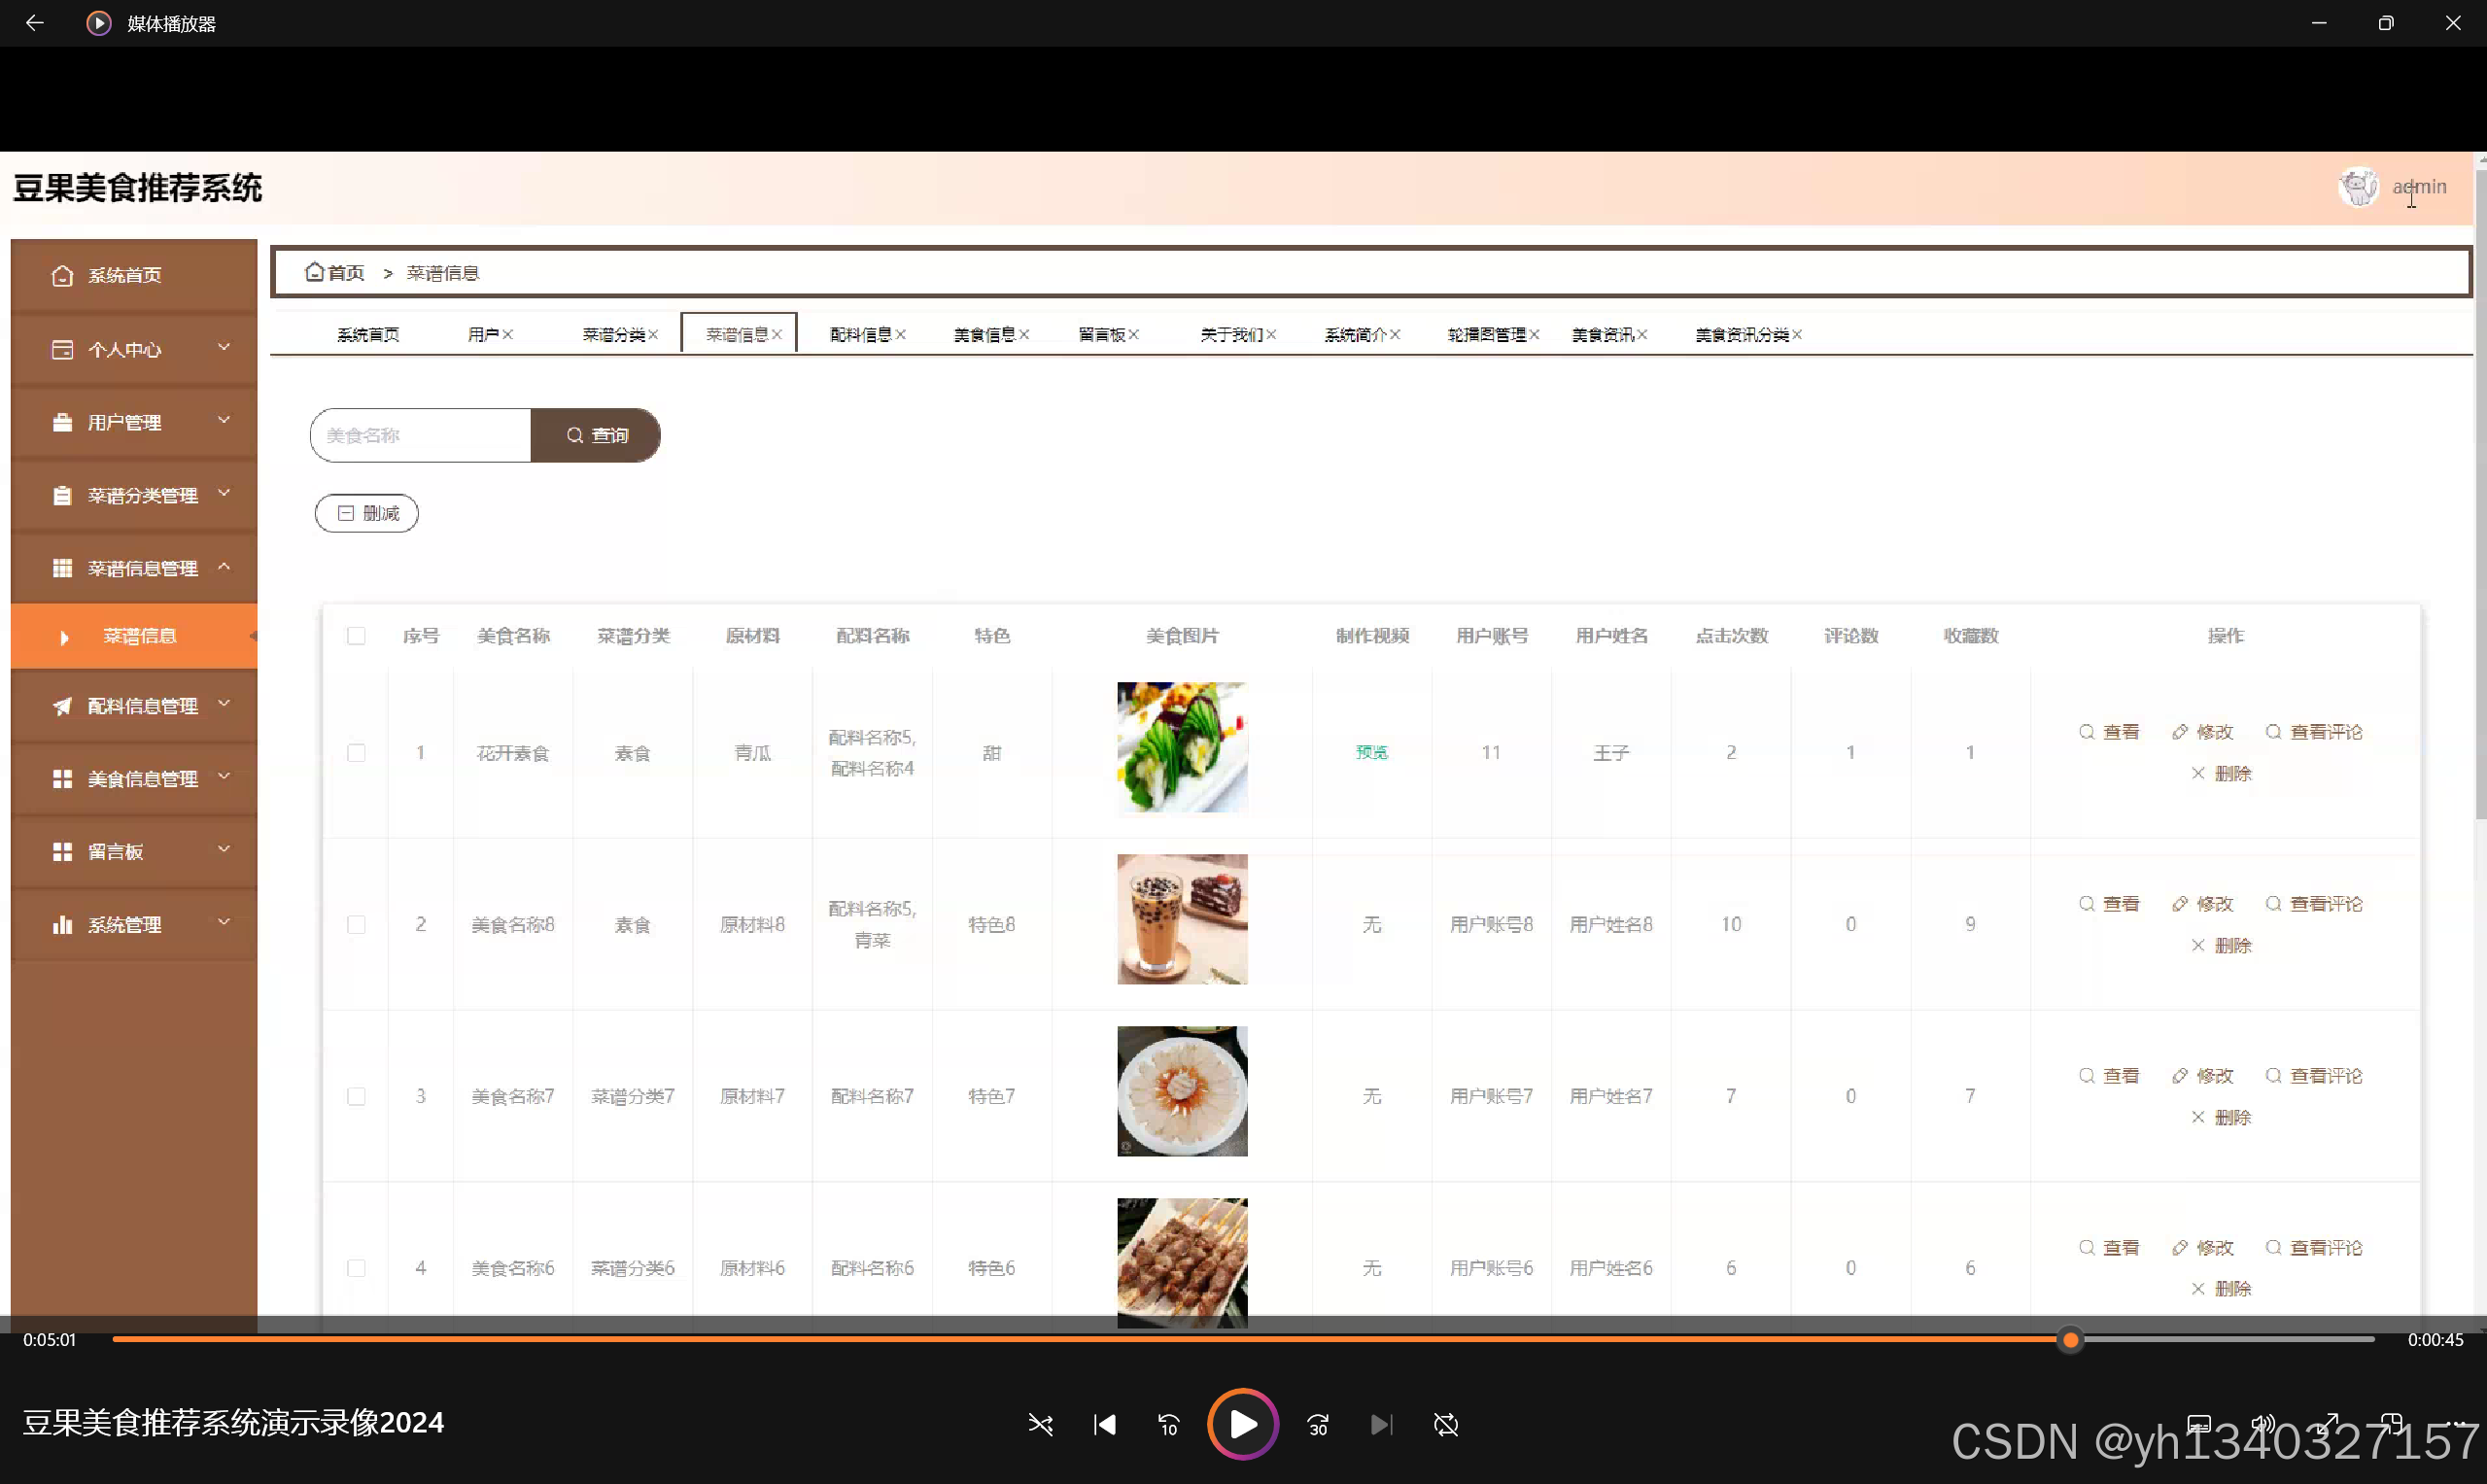Screen dimensions: 2487x1484
Task: Expand 系统管理 sidebar menu
Action: tap(134, 925)
